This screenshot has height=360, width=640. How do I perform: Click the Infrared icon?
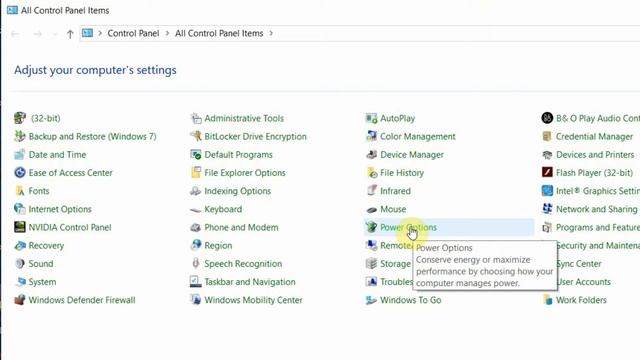[371, 191]
